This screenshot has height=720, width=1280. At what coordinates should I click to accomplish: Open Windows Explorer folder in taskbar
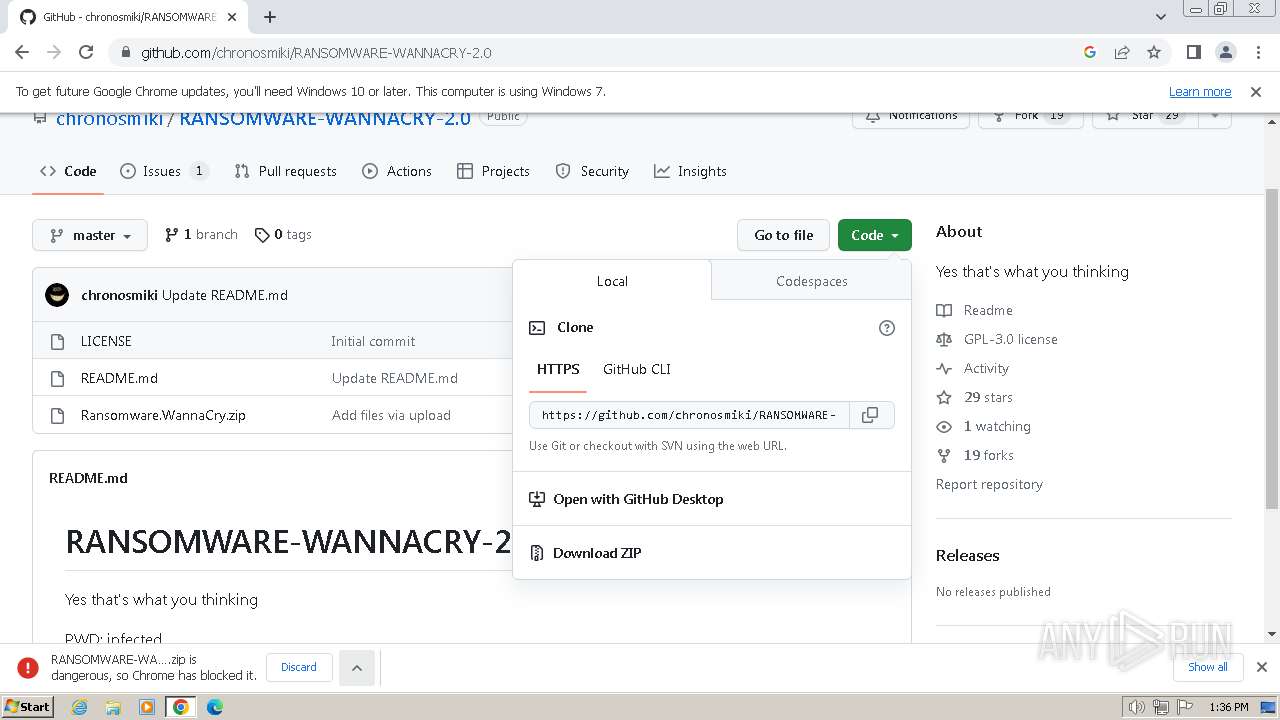pyautogui.click(x=113, y=707)
